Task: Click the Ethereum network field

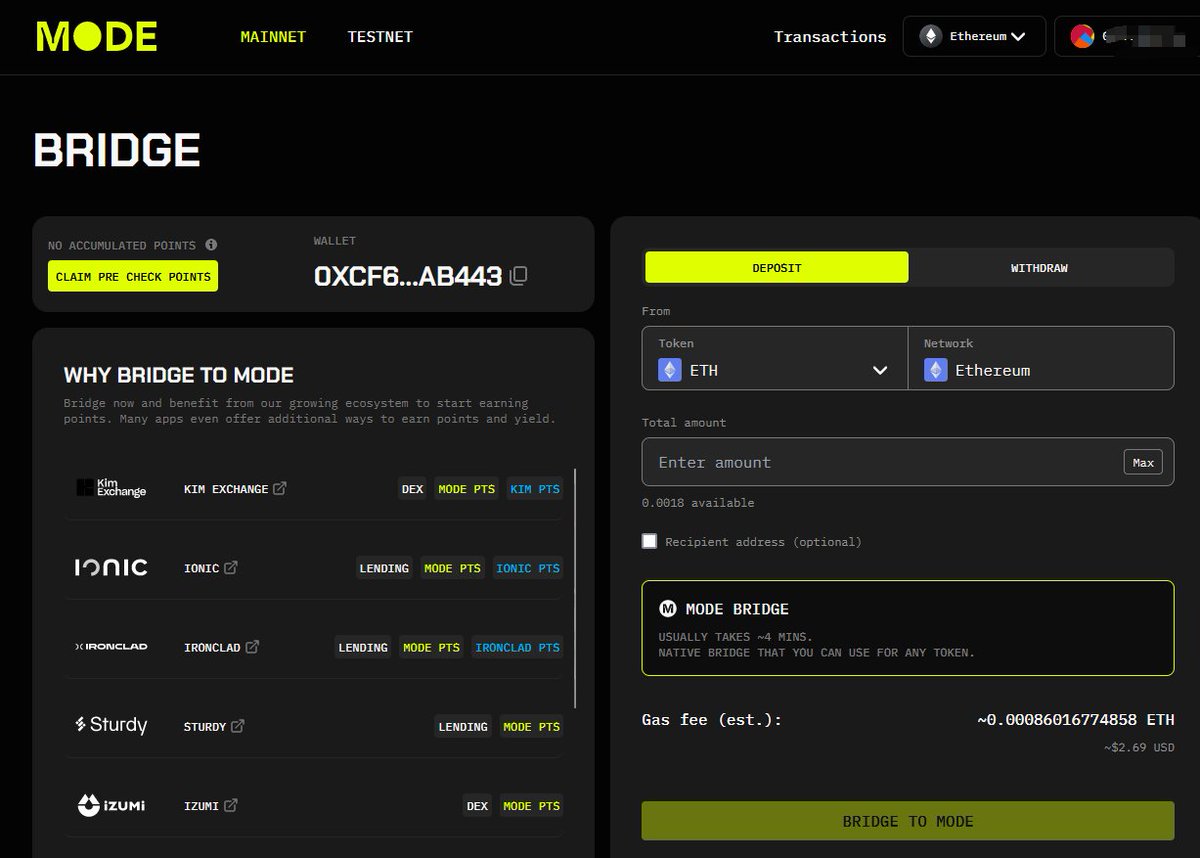Action: click(1040, 358)
